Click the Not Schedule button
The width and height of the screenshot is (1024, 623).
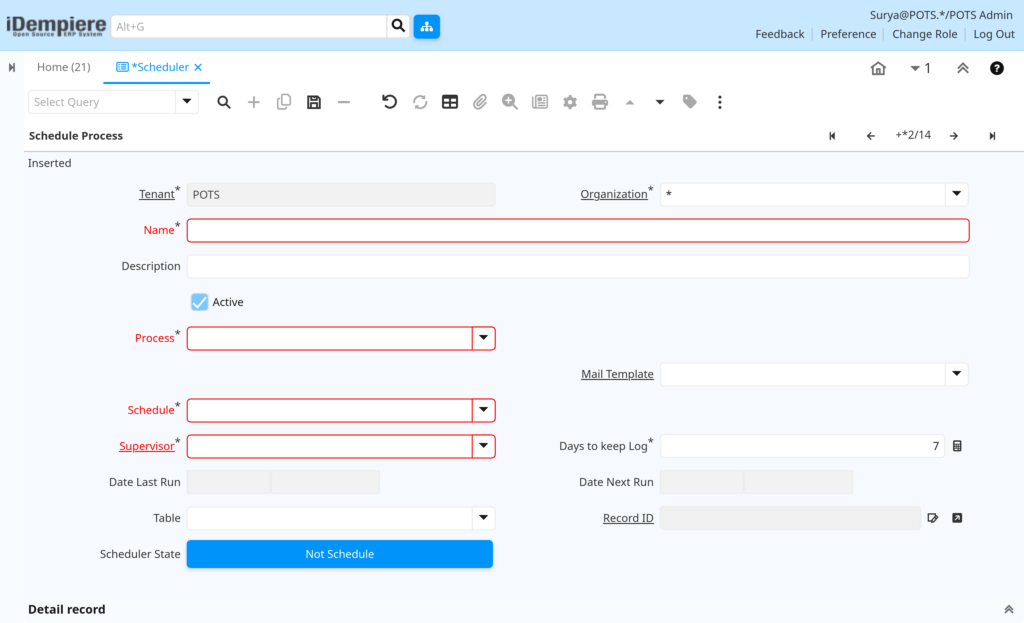340,554
